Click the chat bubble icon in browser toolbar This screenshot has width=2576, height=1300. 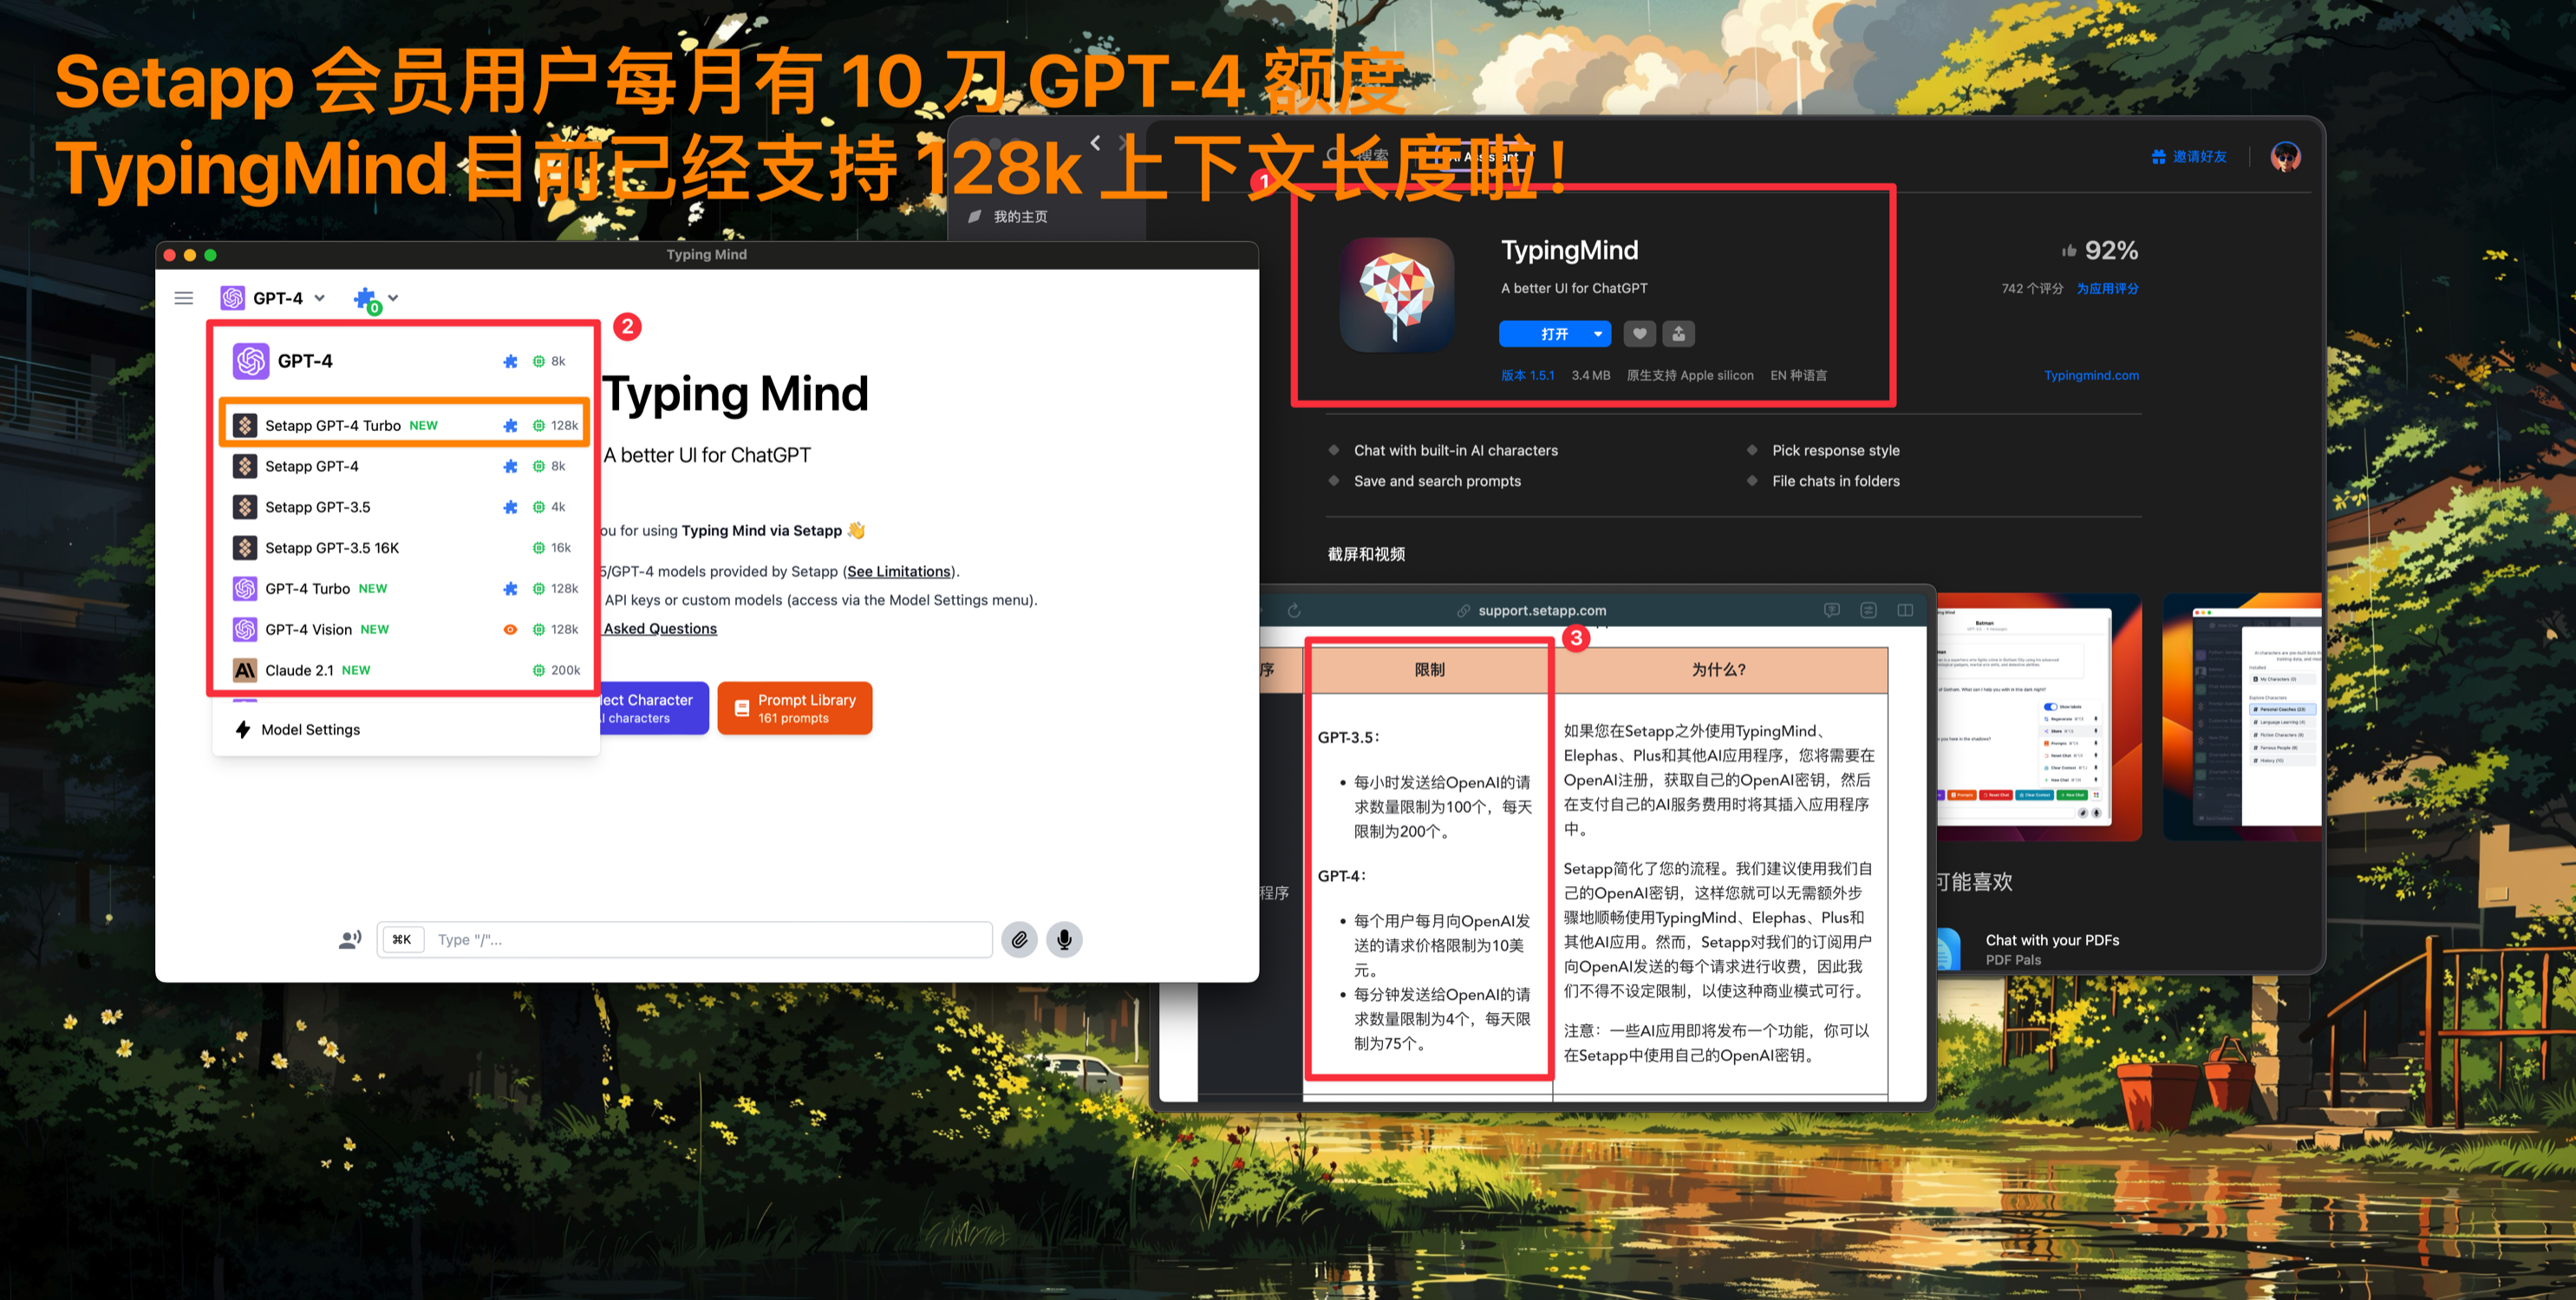[x=1831, y=610]
